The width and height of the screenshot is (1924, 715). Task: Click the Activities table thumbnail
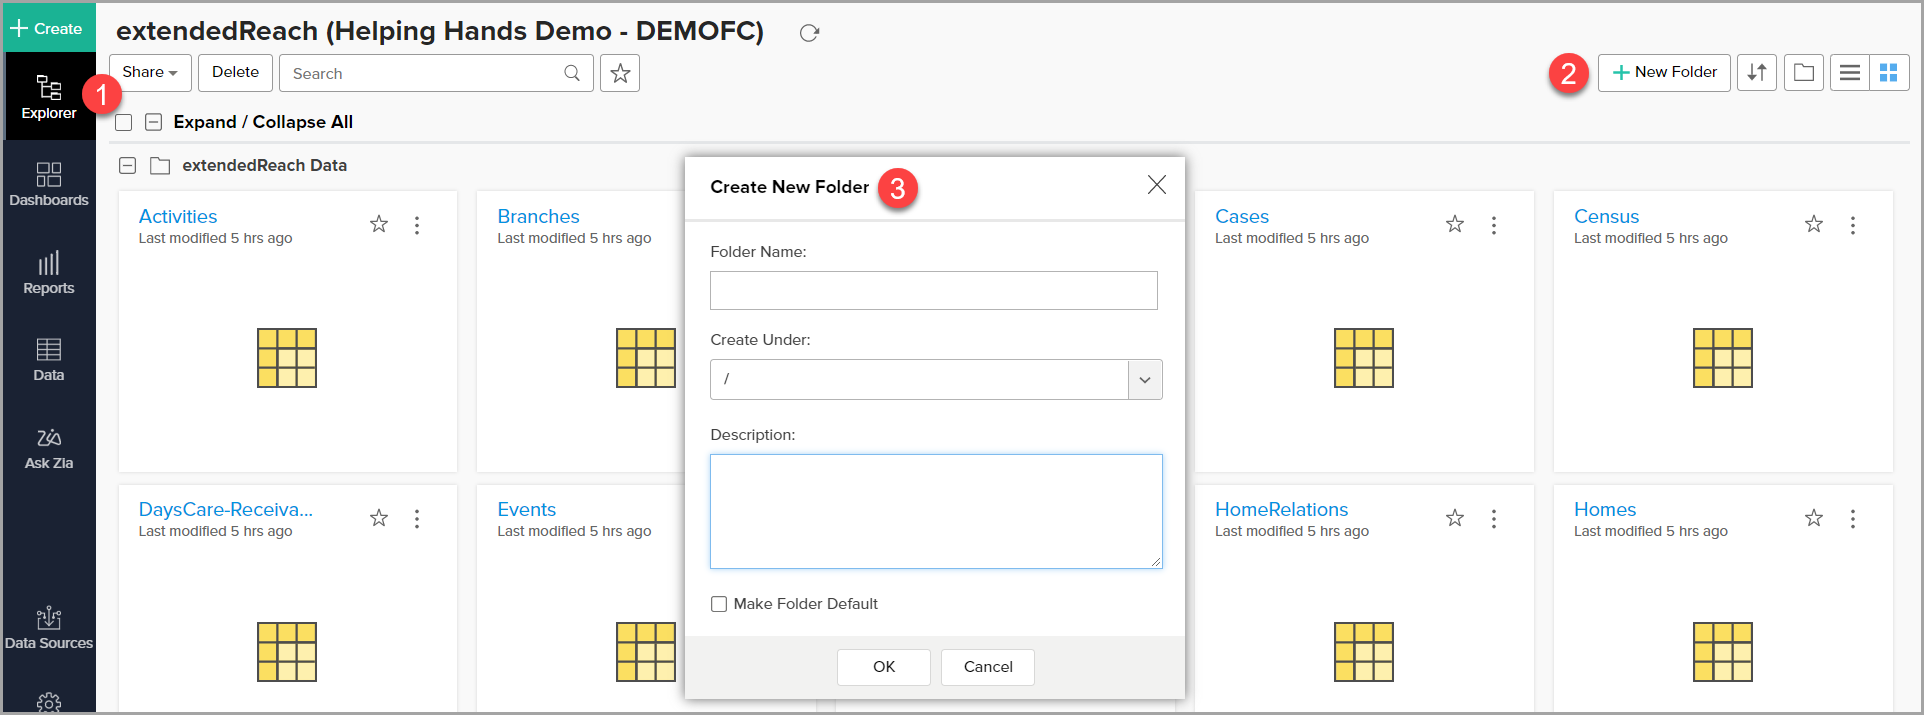(x=287, y=358)
